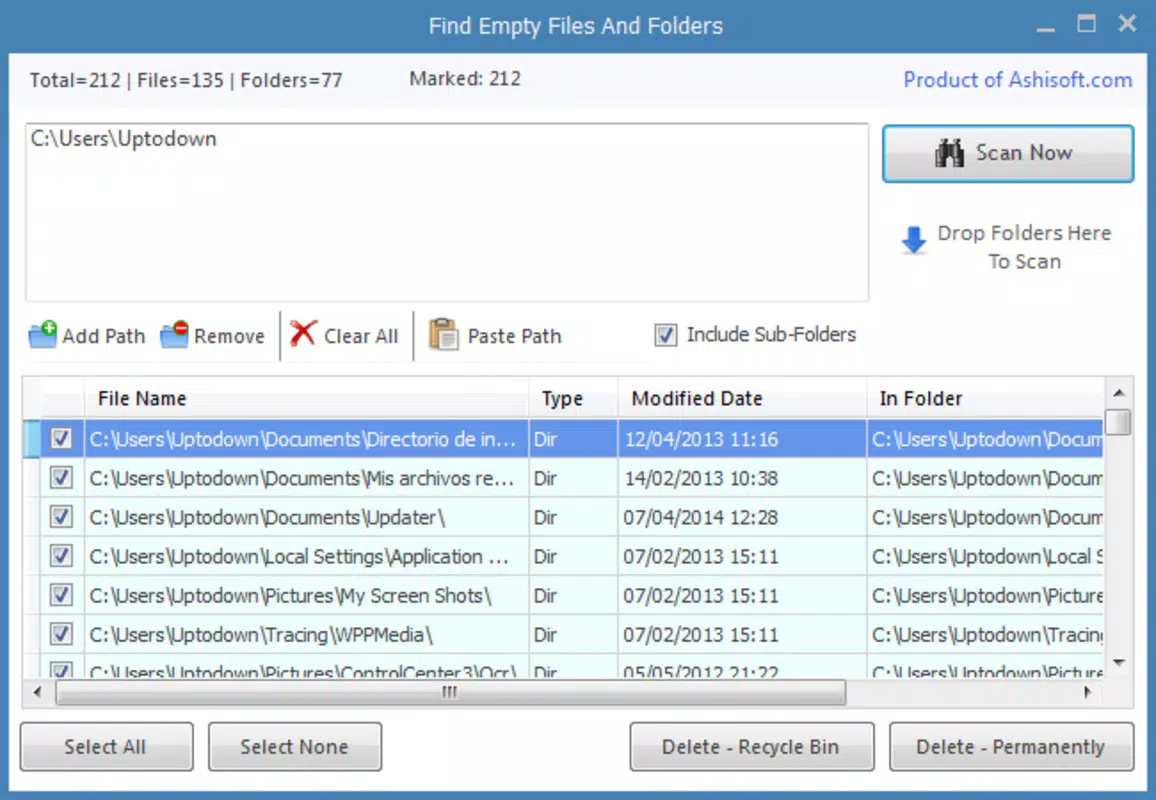
Task: Sort by the Modified Date column header
Action: point(742,398)
